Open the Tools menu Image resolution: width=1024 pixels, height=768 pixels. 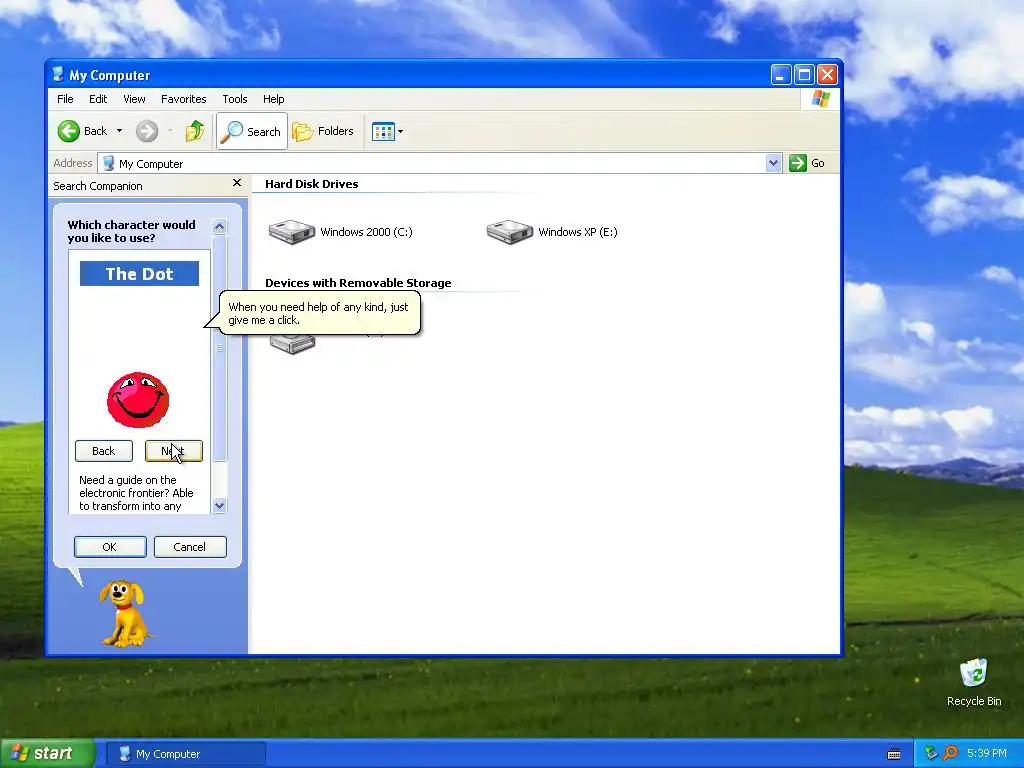tap(234, 99)
